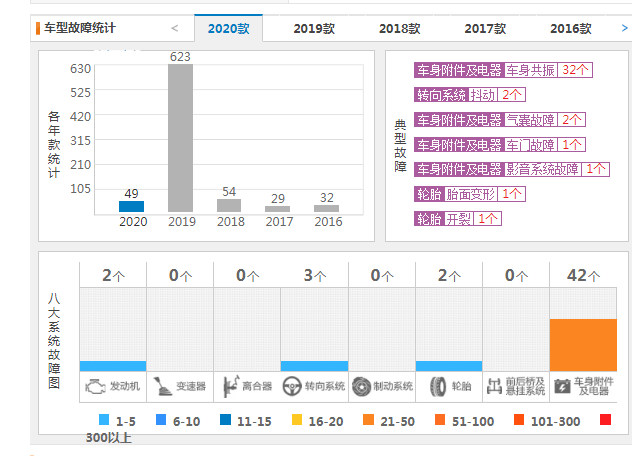
Task: Click the blue 2020 bar in chart
Action: pos(131,206)
